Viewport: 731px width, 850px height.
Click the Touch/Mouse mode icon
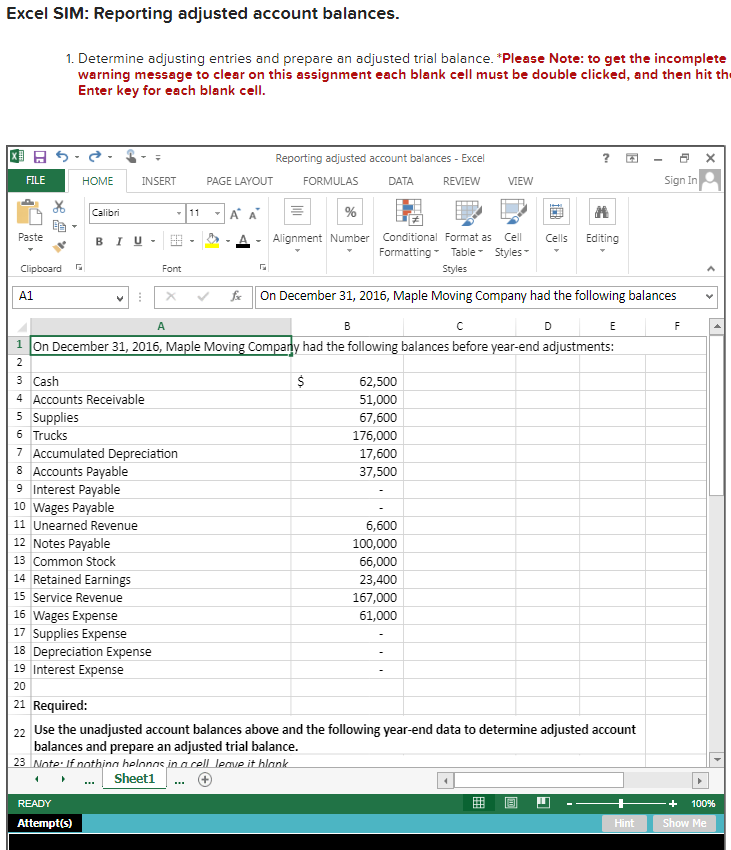click(131, 157)
